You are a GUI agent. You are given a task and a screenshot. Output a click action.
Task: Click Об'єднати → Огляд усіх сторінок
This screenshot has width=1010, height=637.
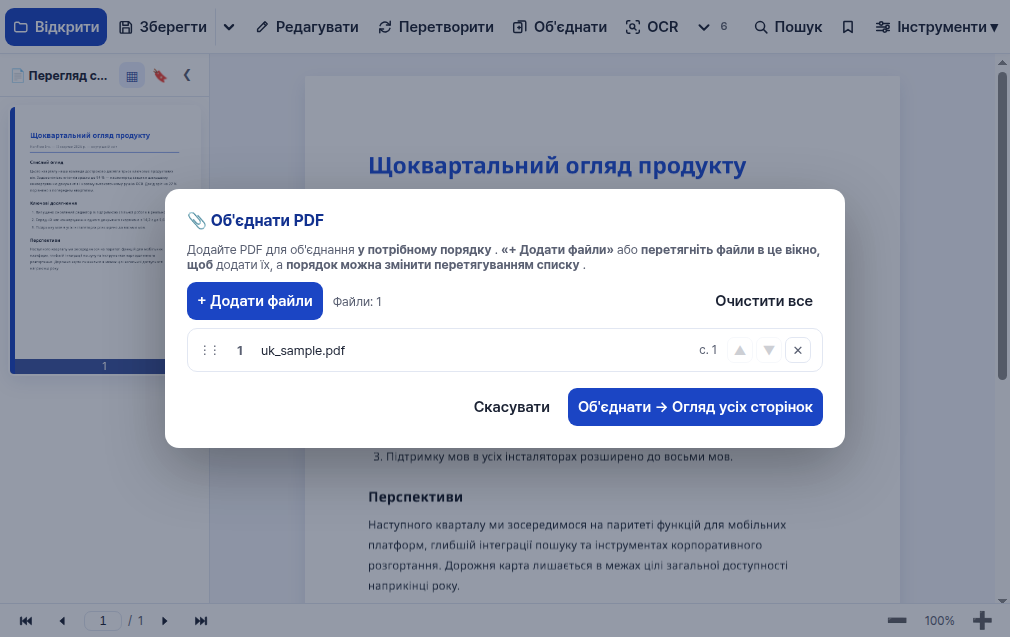point(695,407)
